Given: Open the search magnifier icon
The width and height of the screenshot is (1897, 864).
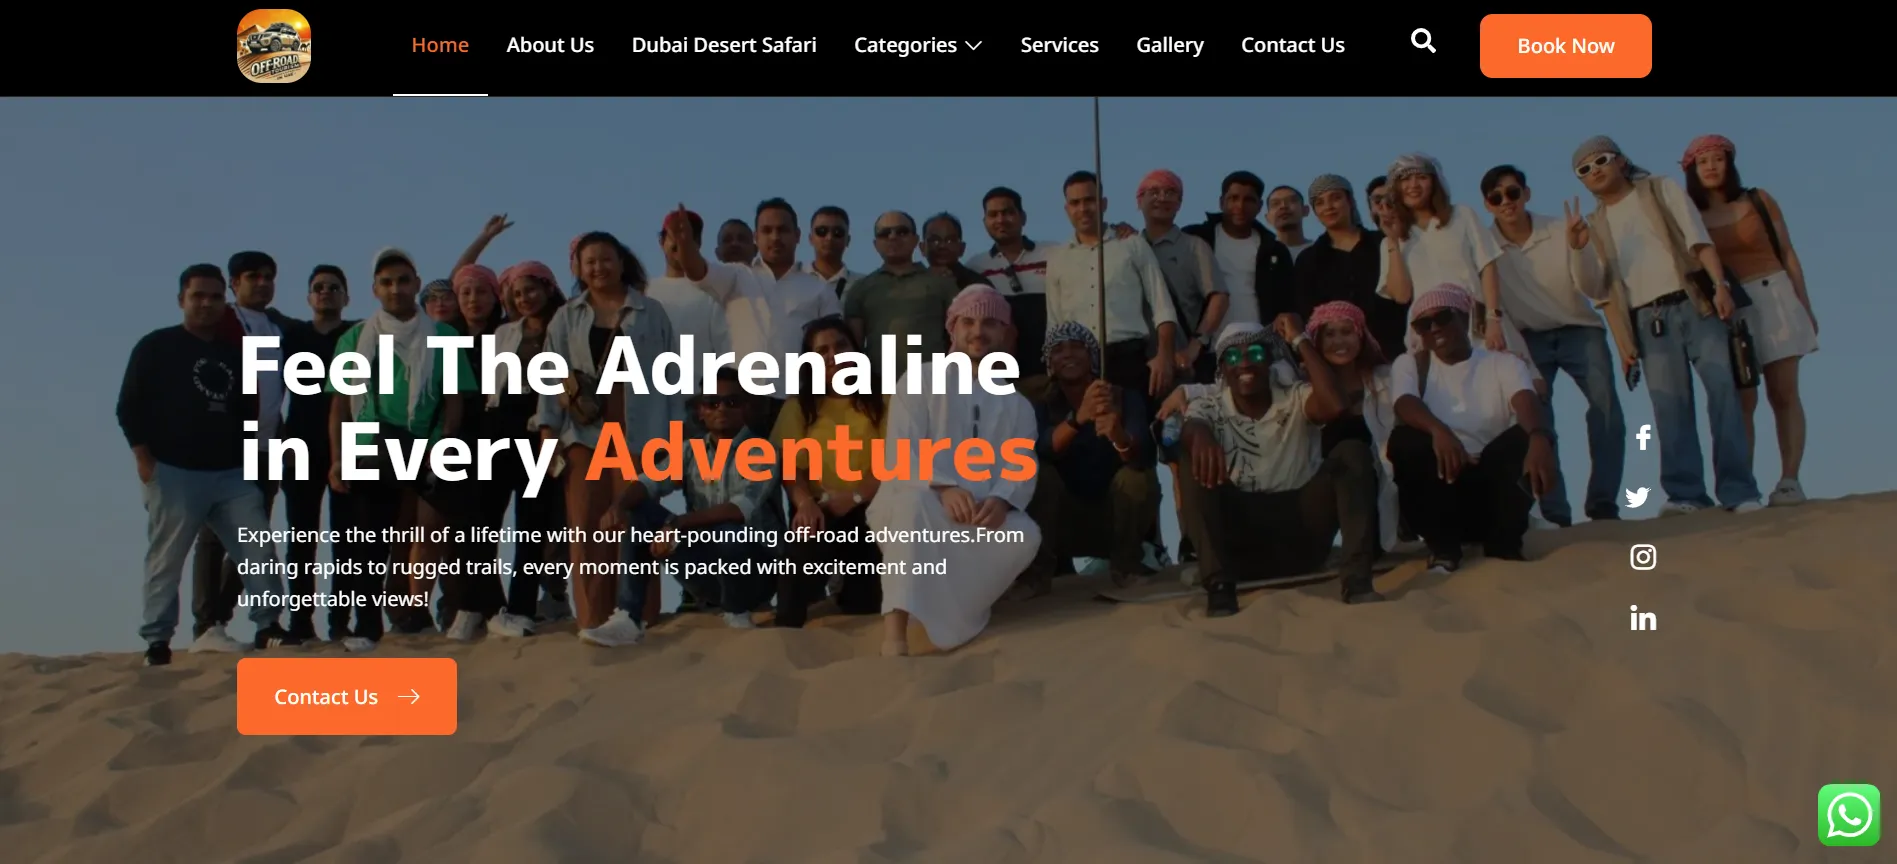Looking at the screenshot, I should pyautogui.click(x=1423, y=41).
